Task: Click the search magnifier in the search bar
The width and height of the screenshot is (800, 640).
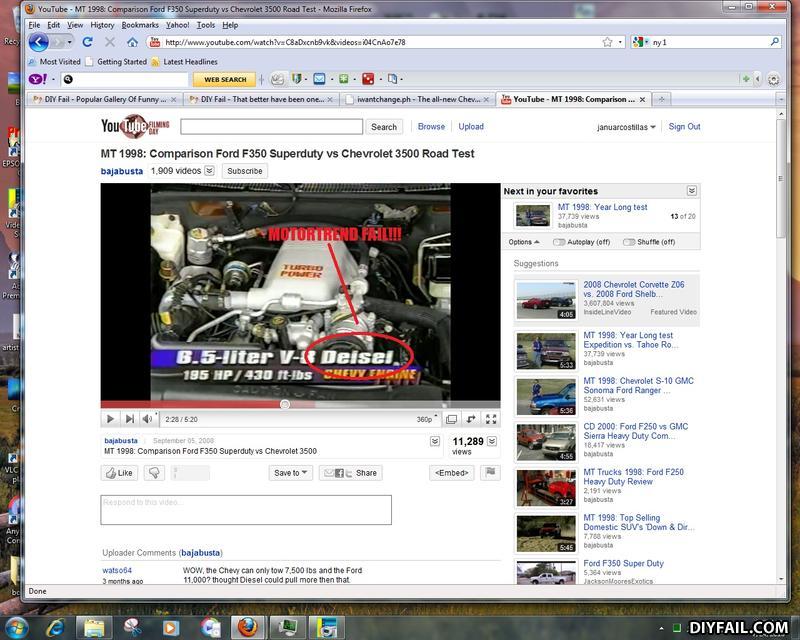Action: [x=774, y=42]
